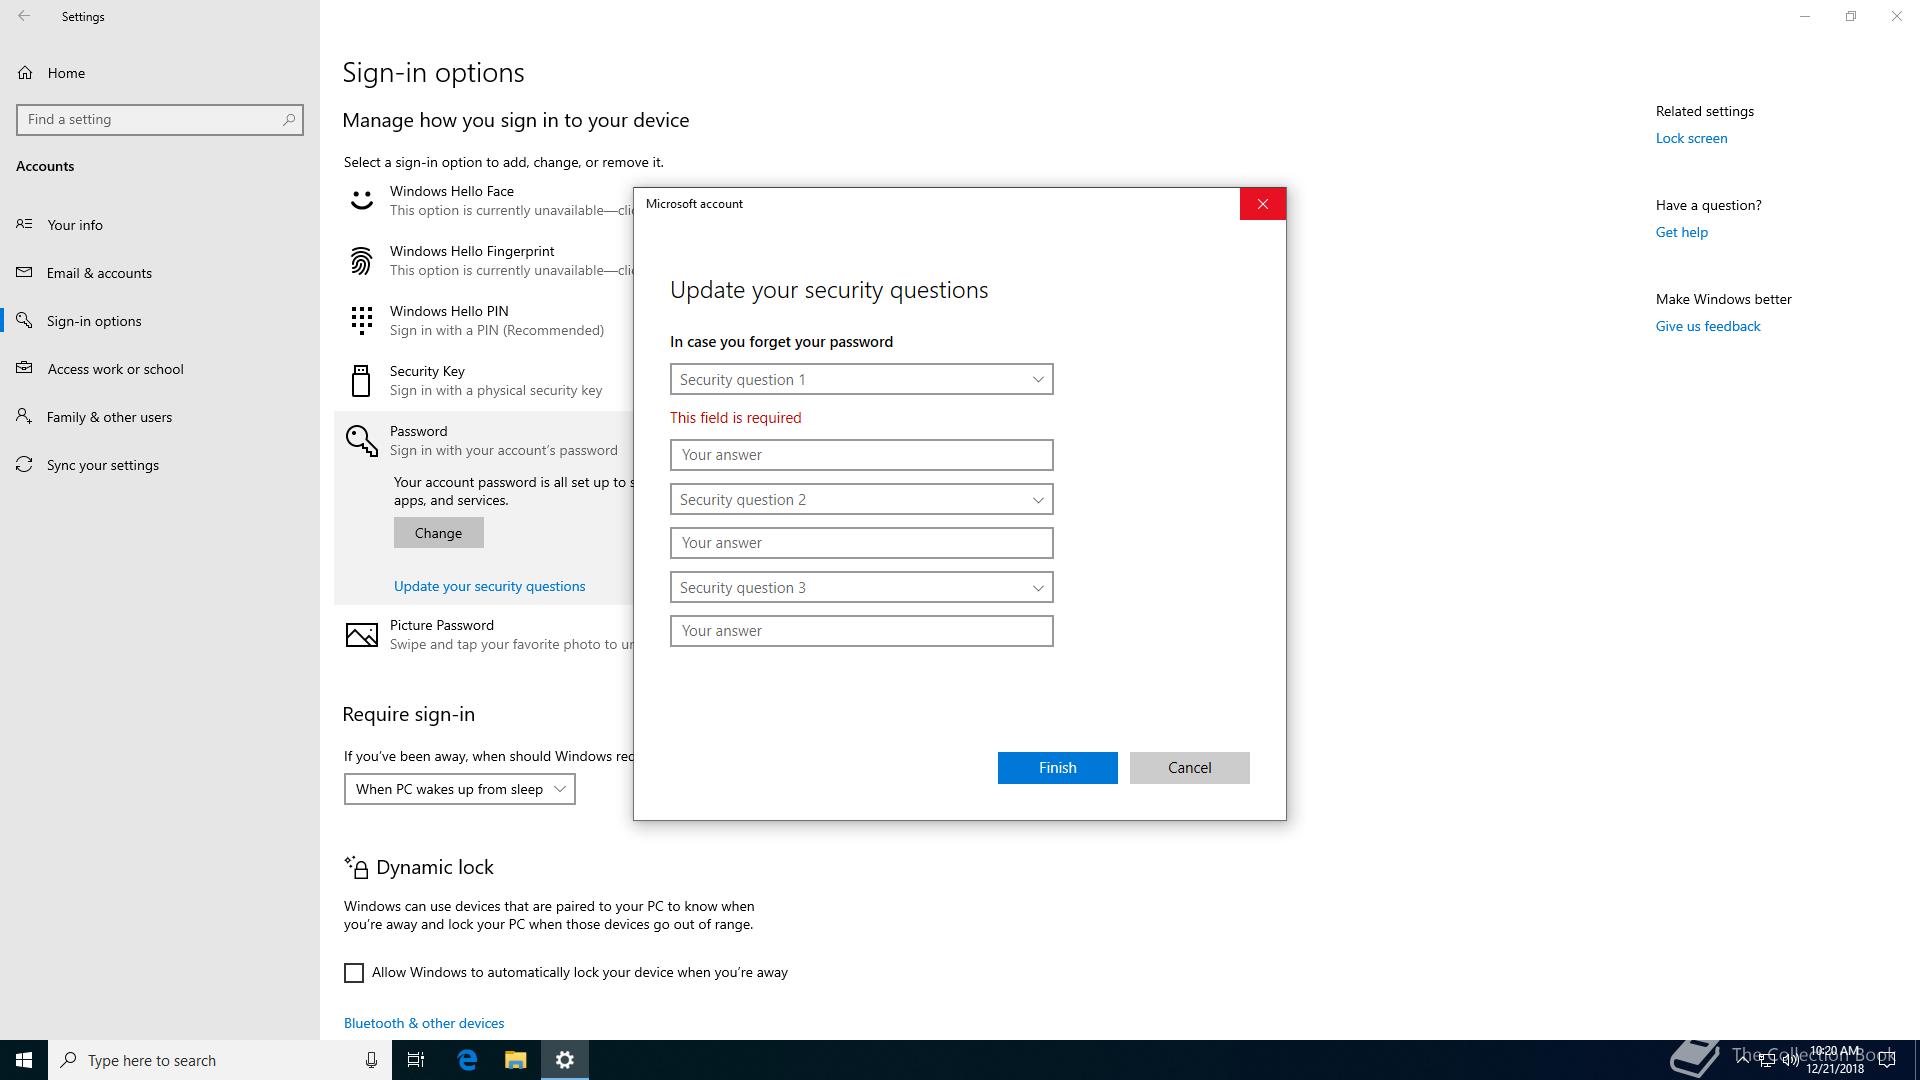This screenshot has height=1080, width=1920.
Task: Click the Dynamic lock heading icon
Action: [356, 866]
